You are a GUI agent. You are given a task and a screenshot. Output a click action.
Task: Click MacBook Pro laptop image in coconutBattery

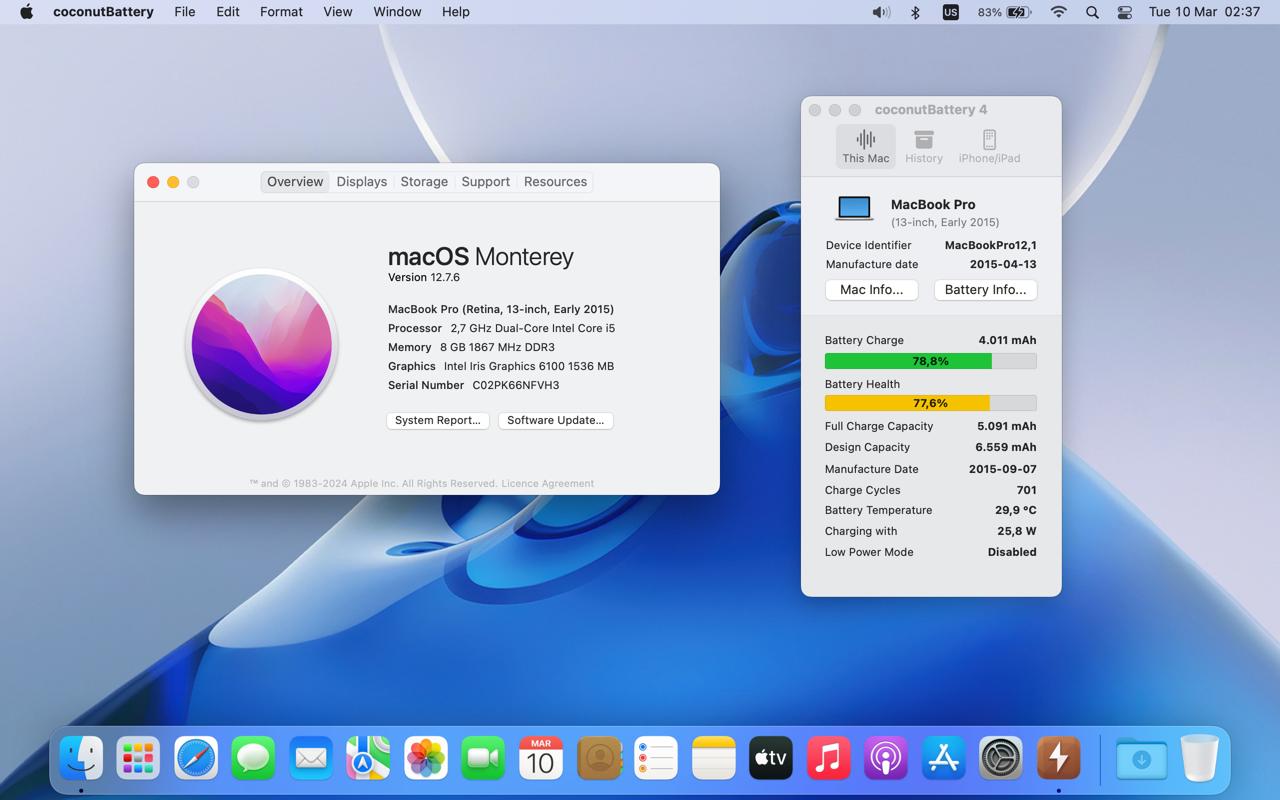[854, 208]
